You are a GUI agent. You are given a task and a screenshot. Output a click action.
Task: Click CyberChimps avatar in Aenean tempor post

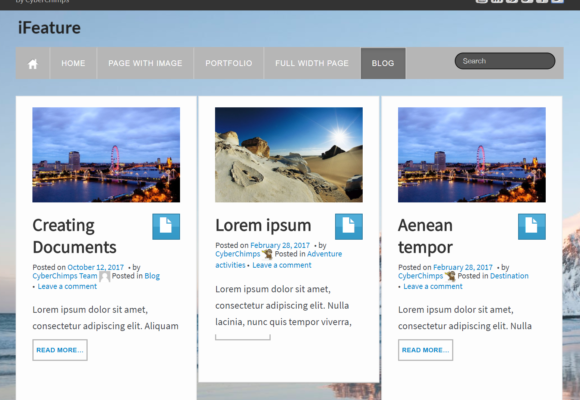(450, 276)
